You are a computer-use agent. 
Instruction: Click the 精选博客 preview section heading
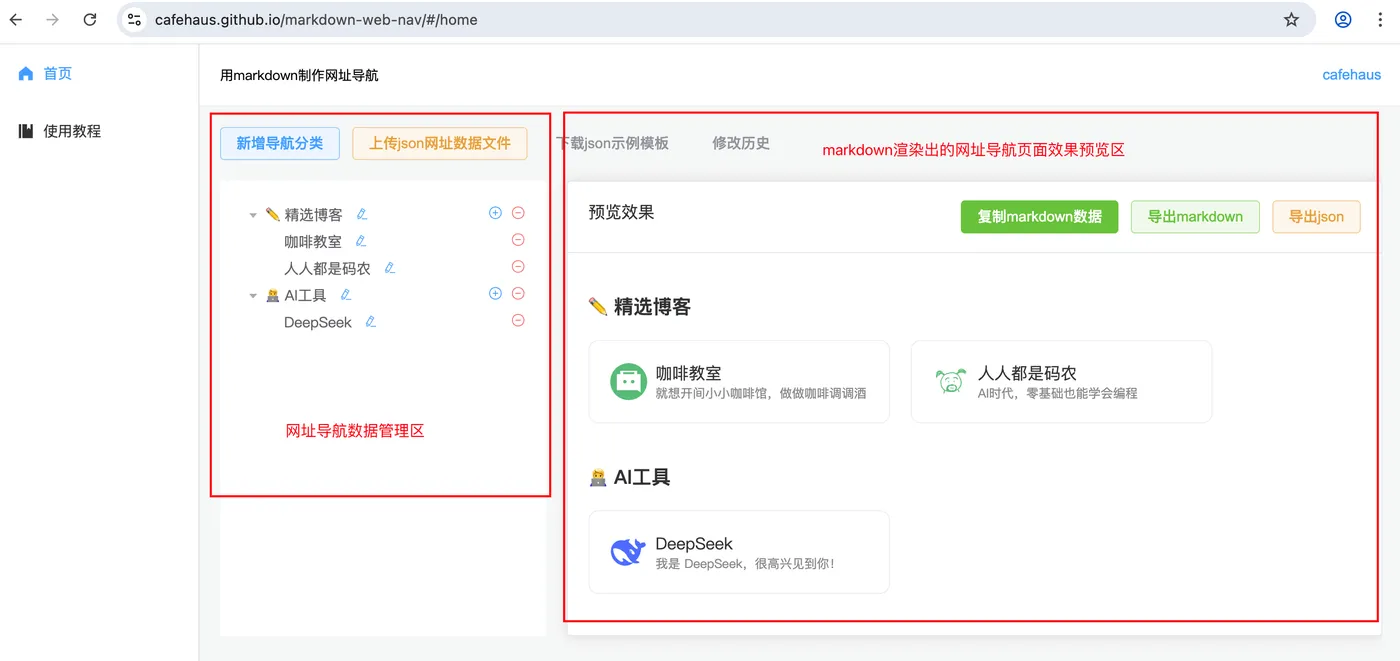pos(639,307)
